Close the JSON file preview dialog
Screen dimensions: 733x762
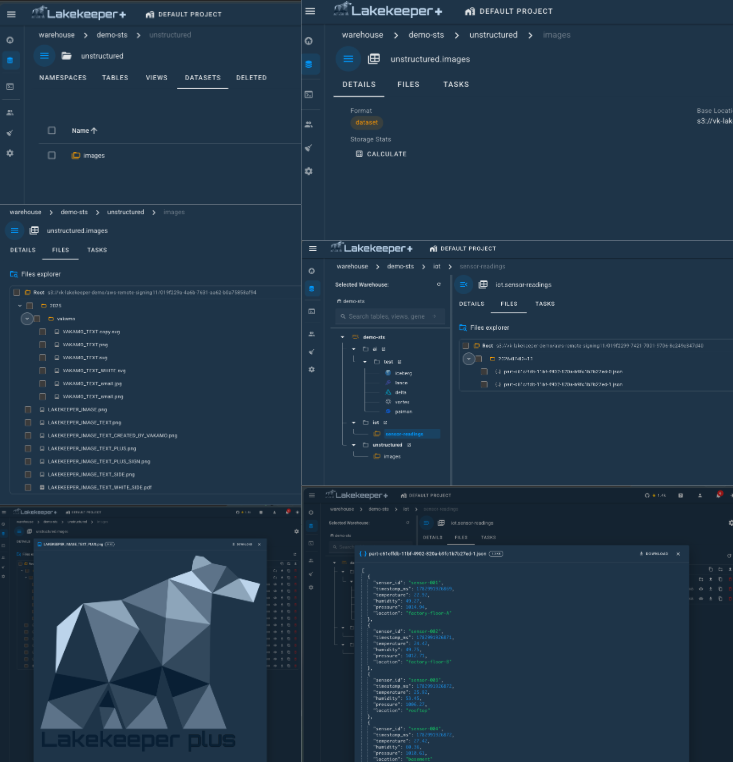click(678, 554)
